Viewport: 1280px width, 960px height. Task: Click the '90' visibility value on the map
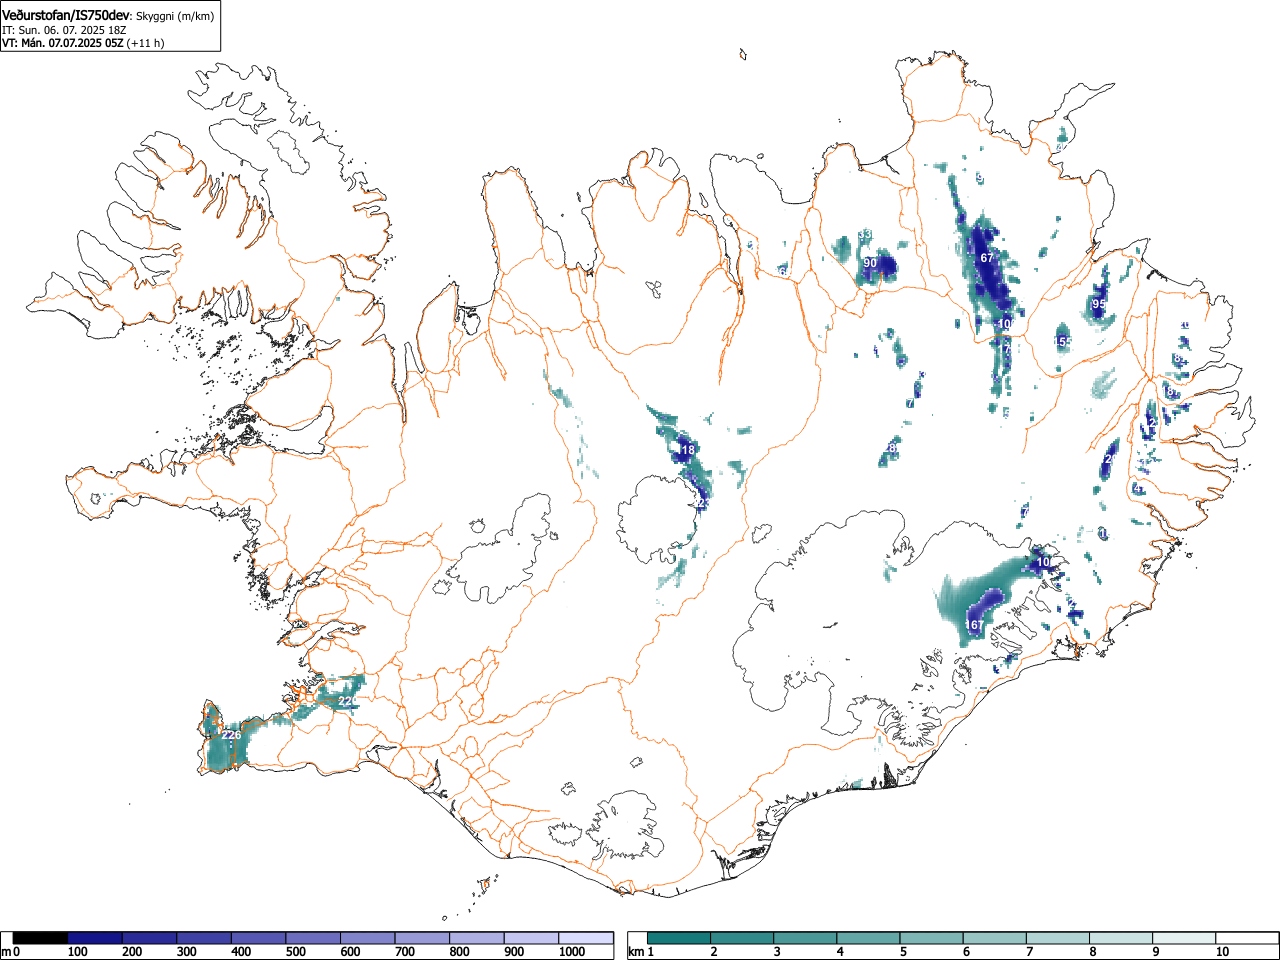(x=870, y=263)
